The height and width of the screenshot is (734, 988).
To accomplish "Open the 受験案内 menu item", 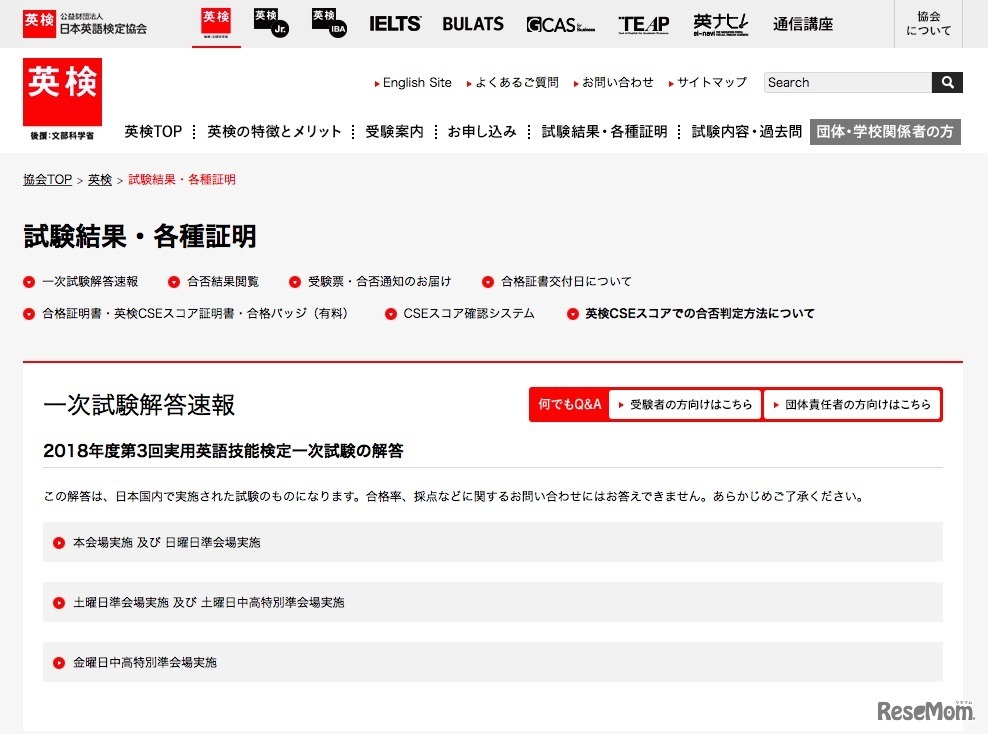I will 394,130.
